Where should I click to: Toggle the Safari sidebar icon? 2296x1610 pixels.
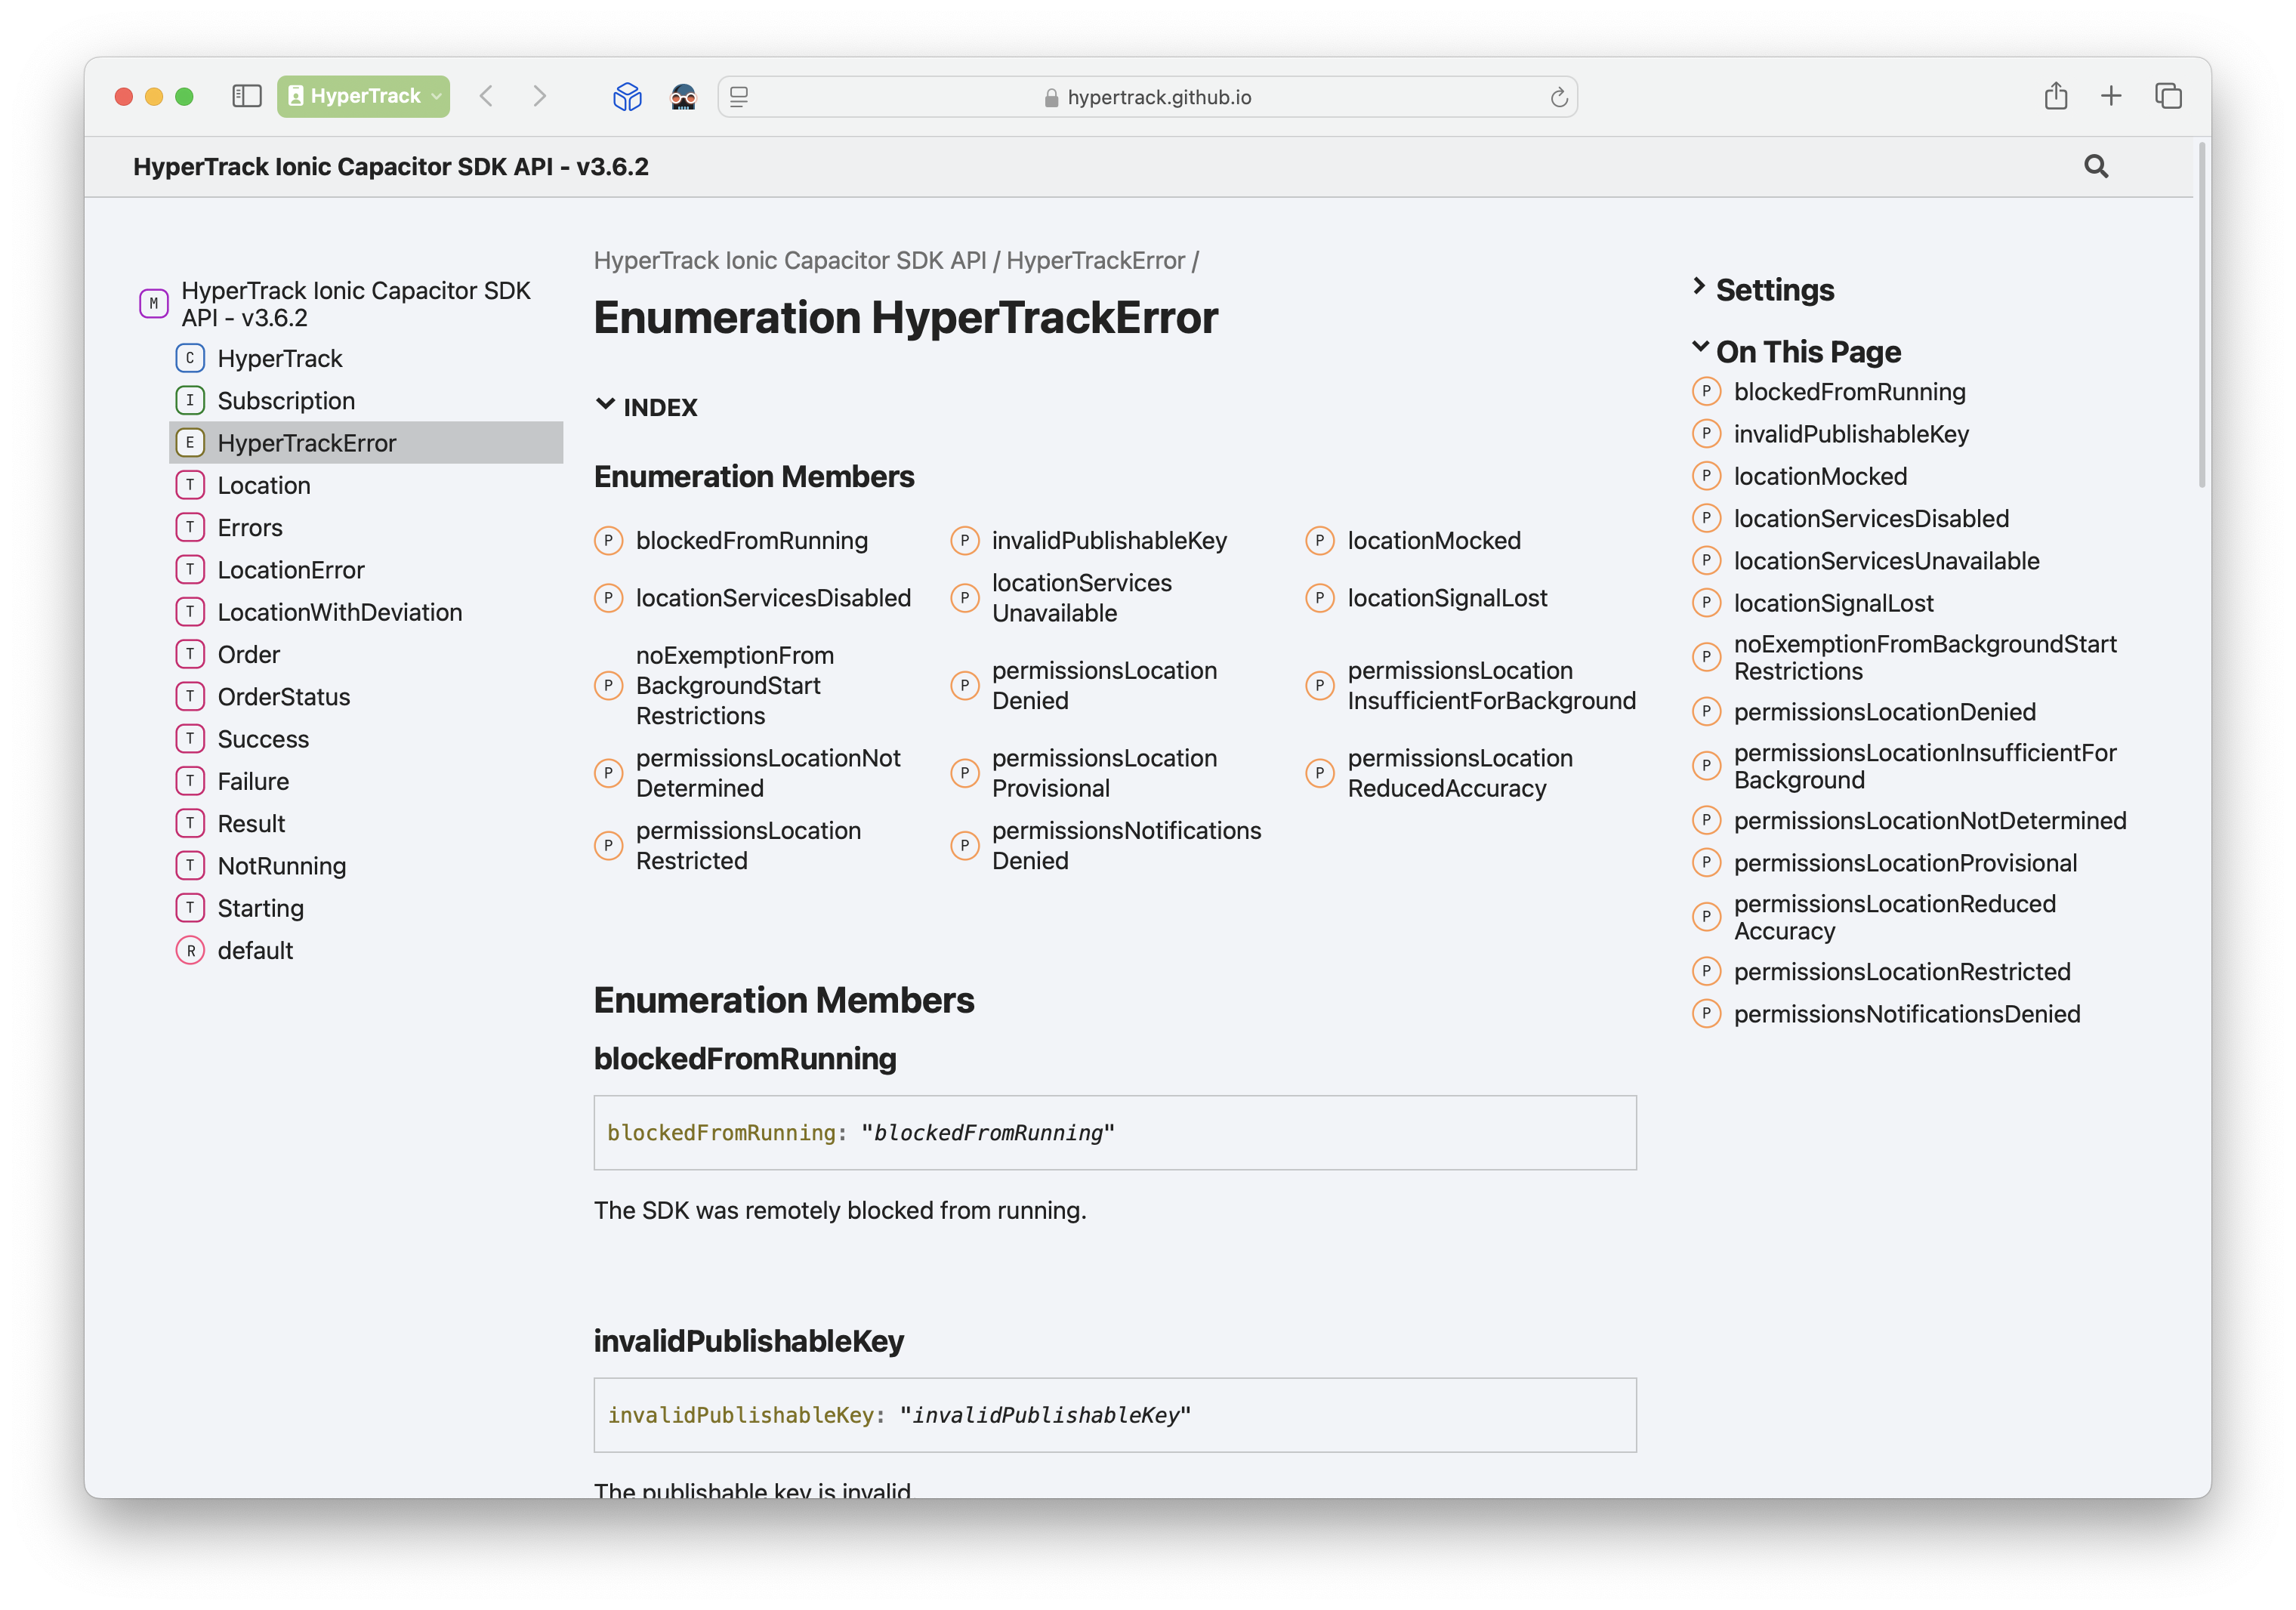coord(246,96)
